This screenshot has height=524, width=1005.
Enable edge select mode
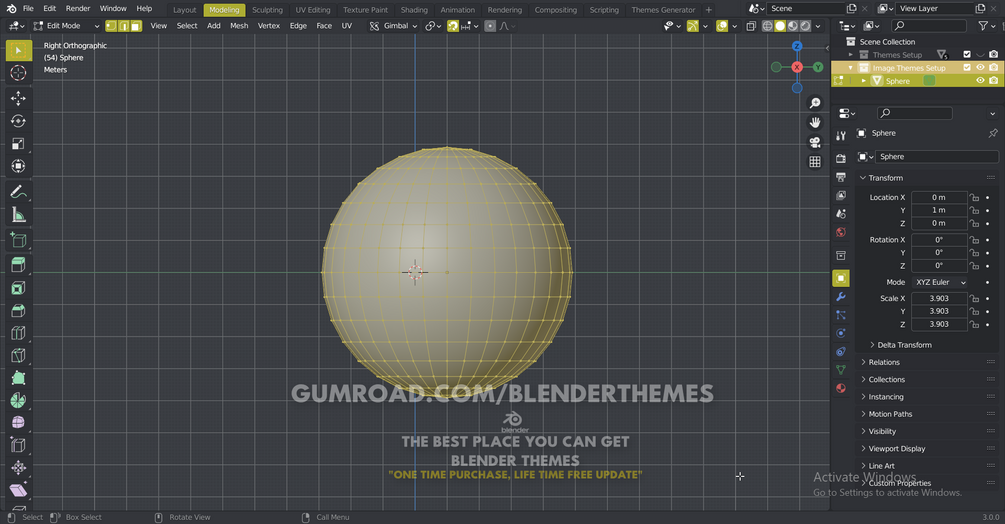pyautogui.click(x=123, y=26)
